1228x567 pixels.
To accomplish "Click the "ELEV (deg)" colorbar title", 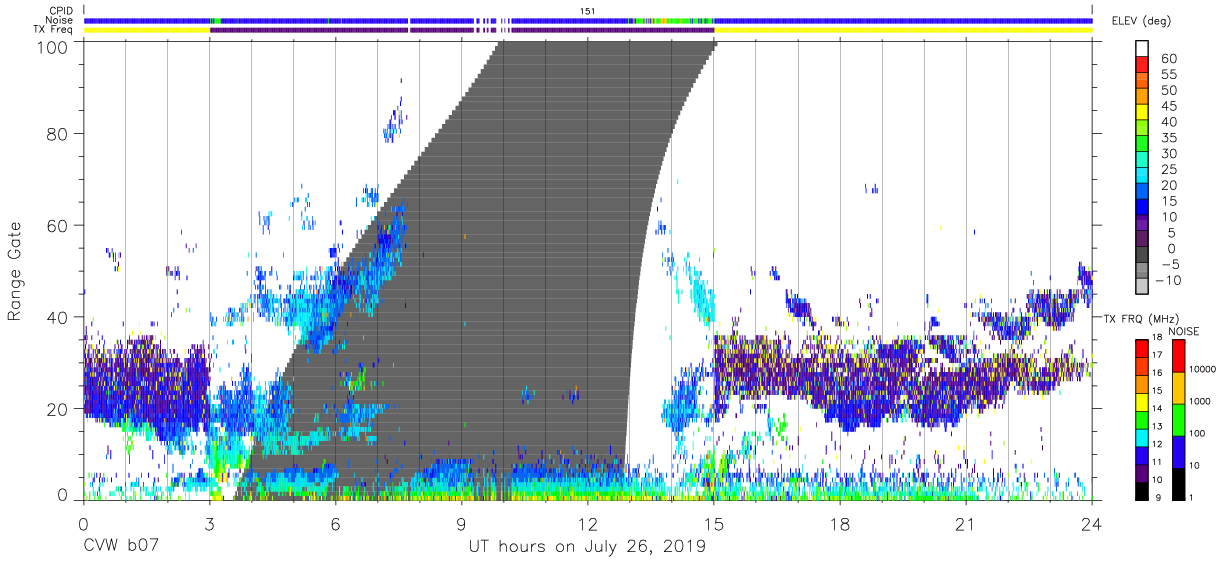I will [1141, 21].
